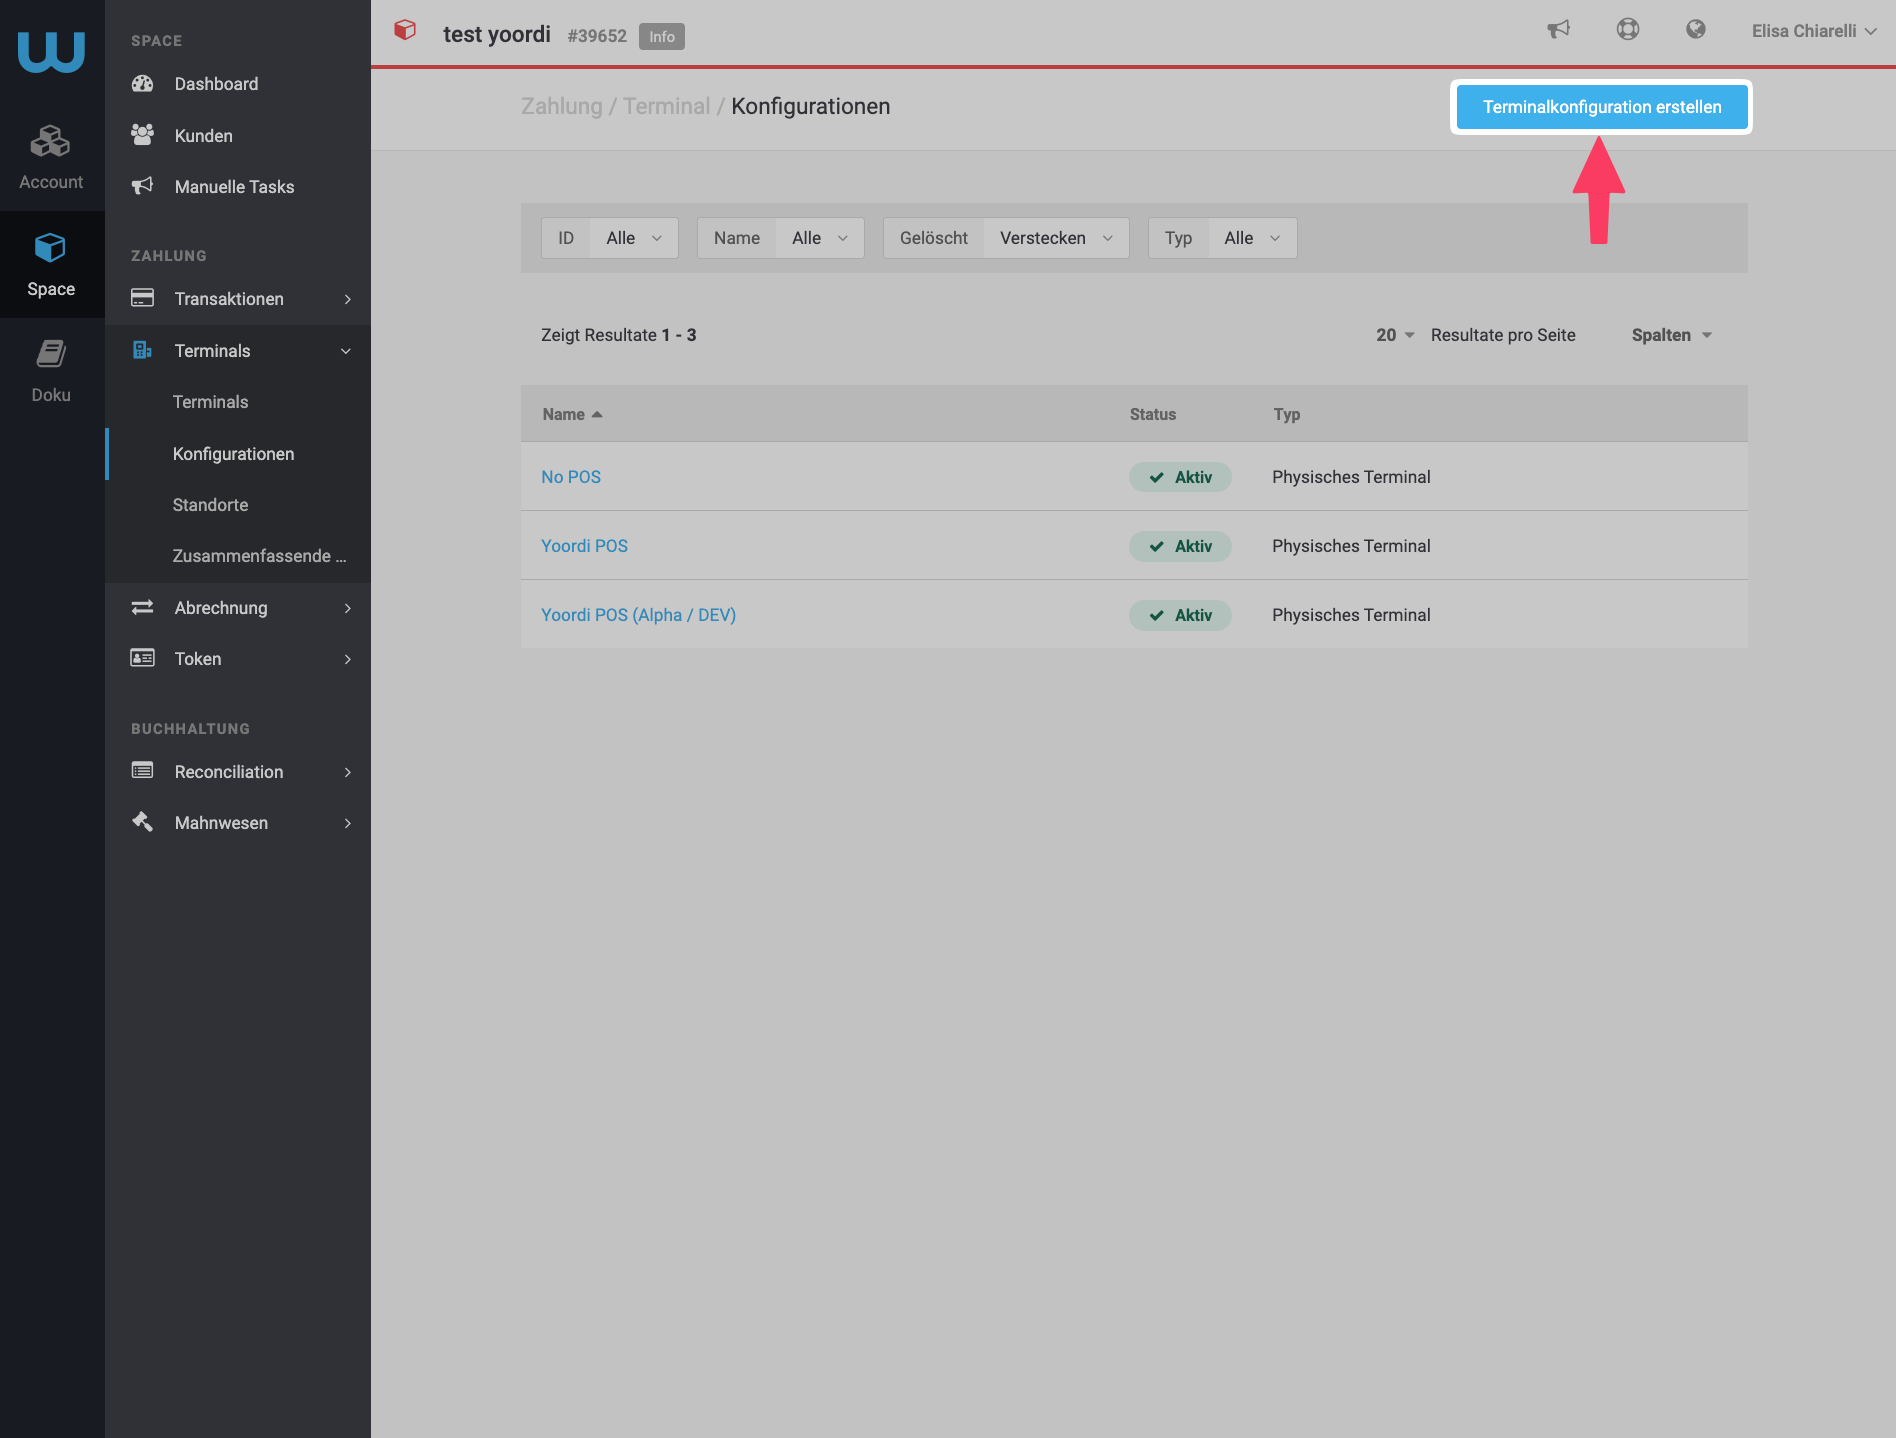Change the 20 results per page selector

click(1395, 335)
